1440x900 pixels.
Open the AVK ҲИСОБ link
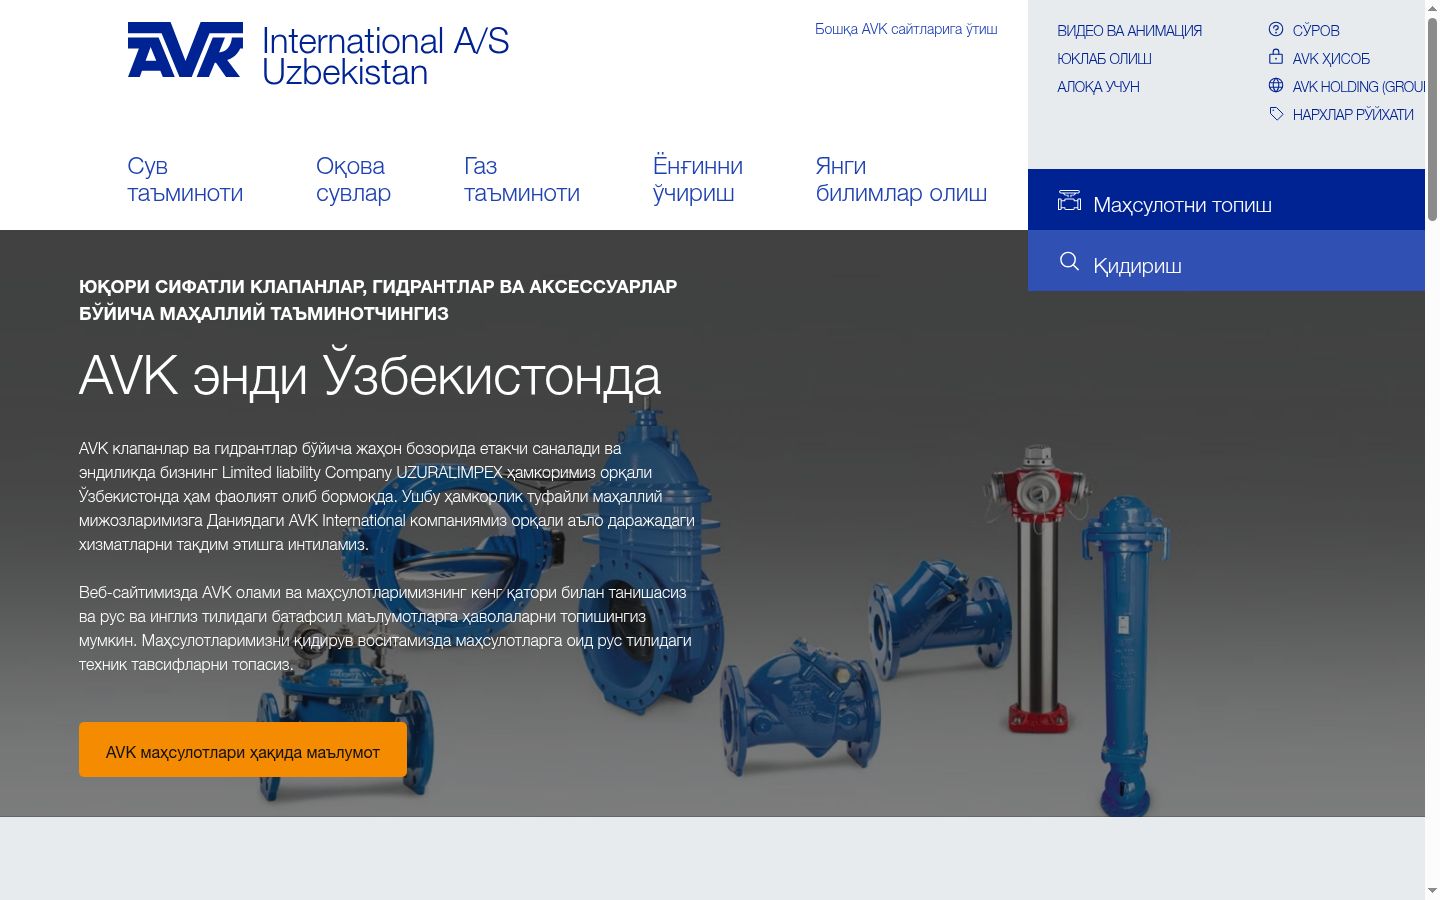coord(1331,59)
